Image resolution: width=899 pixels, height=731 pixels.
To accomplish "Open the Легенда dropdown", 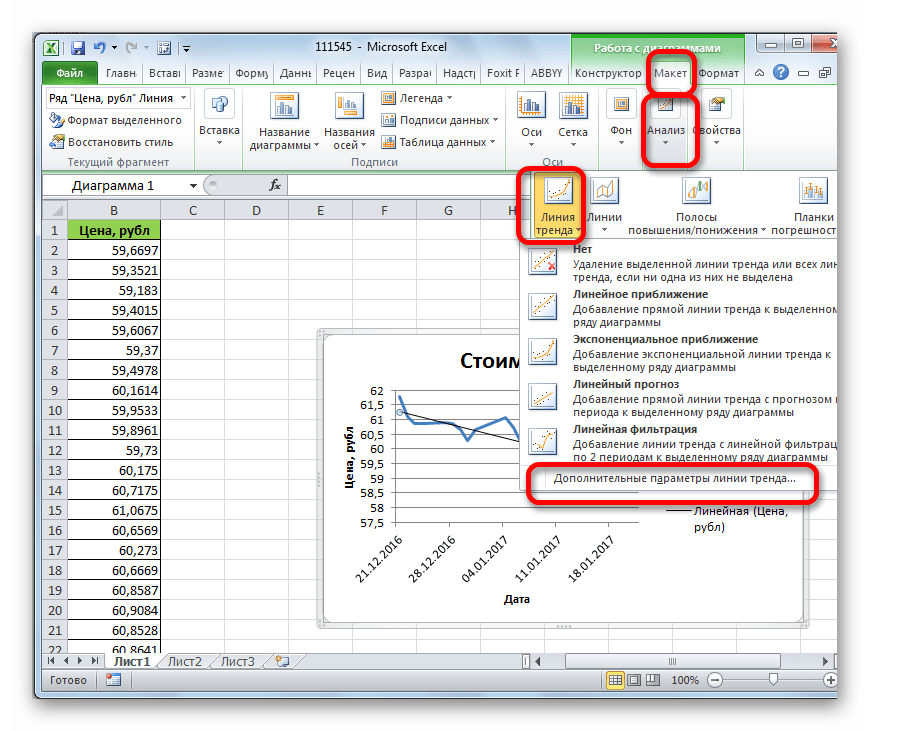I will [417, 98].
